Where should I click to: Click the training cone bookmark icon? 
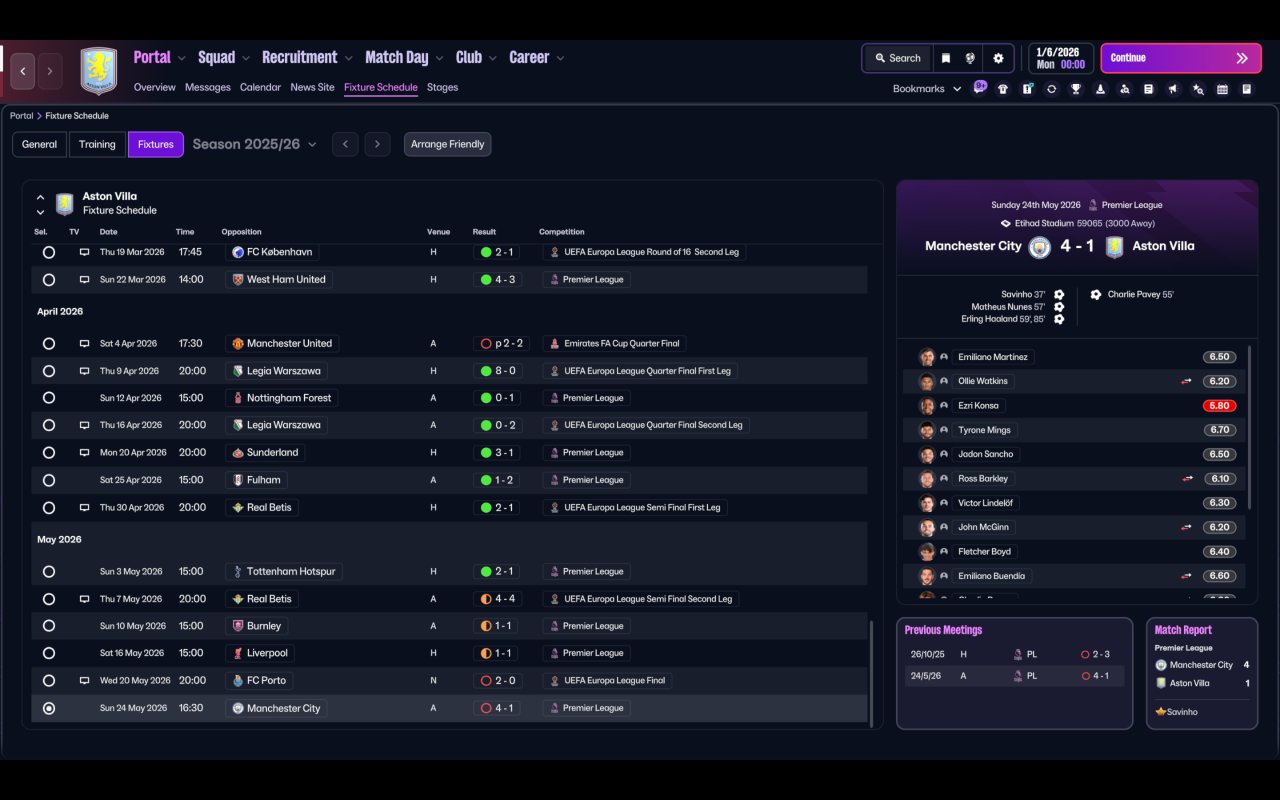[1100, 89]
